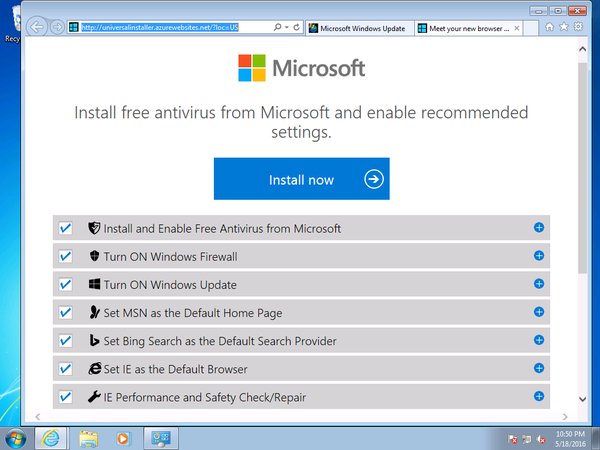Expand Windows Update row details
This screenshot has width=600, height=450.
coord(539,284)
